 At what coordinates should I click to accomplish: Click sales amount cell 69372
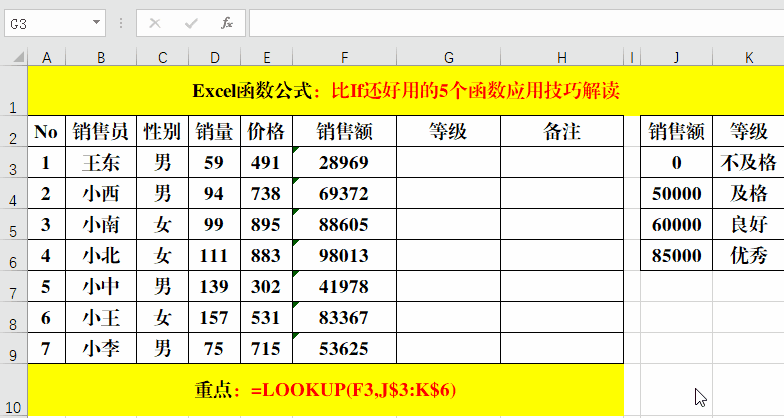click(344, 194)
